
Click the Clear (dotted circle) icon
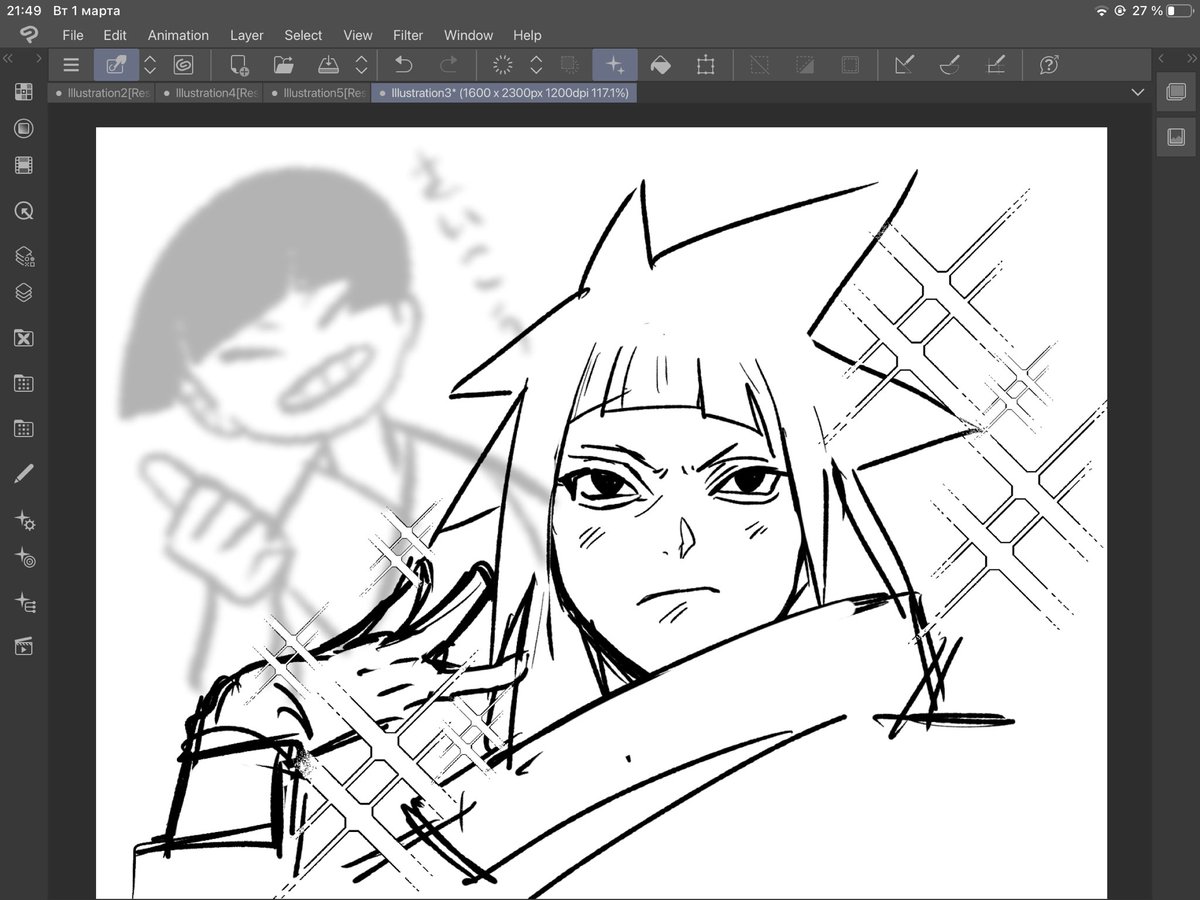pos(503,65)
